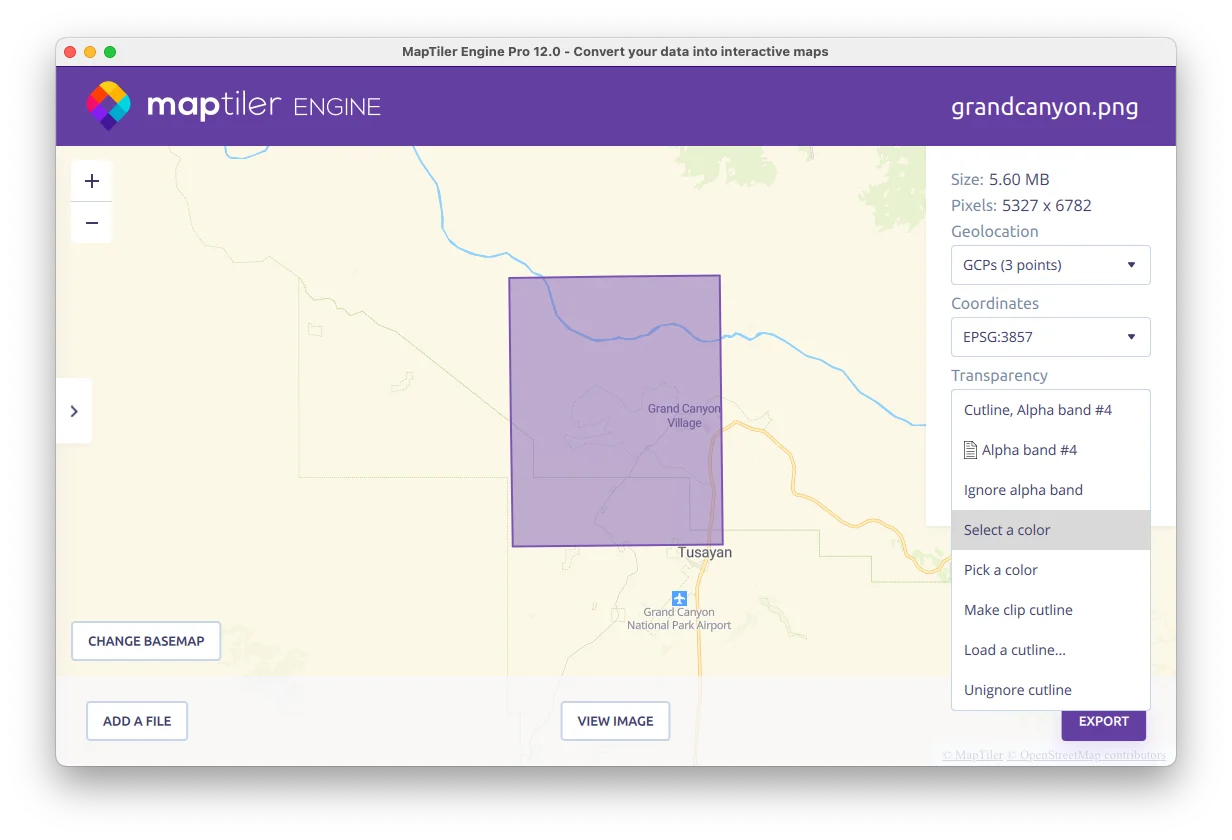The height and width of the screenshot is (840, 1232).
Task: Click the airport icon near Tusayan
Action: [x=680, y=598]
